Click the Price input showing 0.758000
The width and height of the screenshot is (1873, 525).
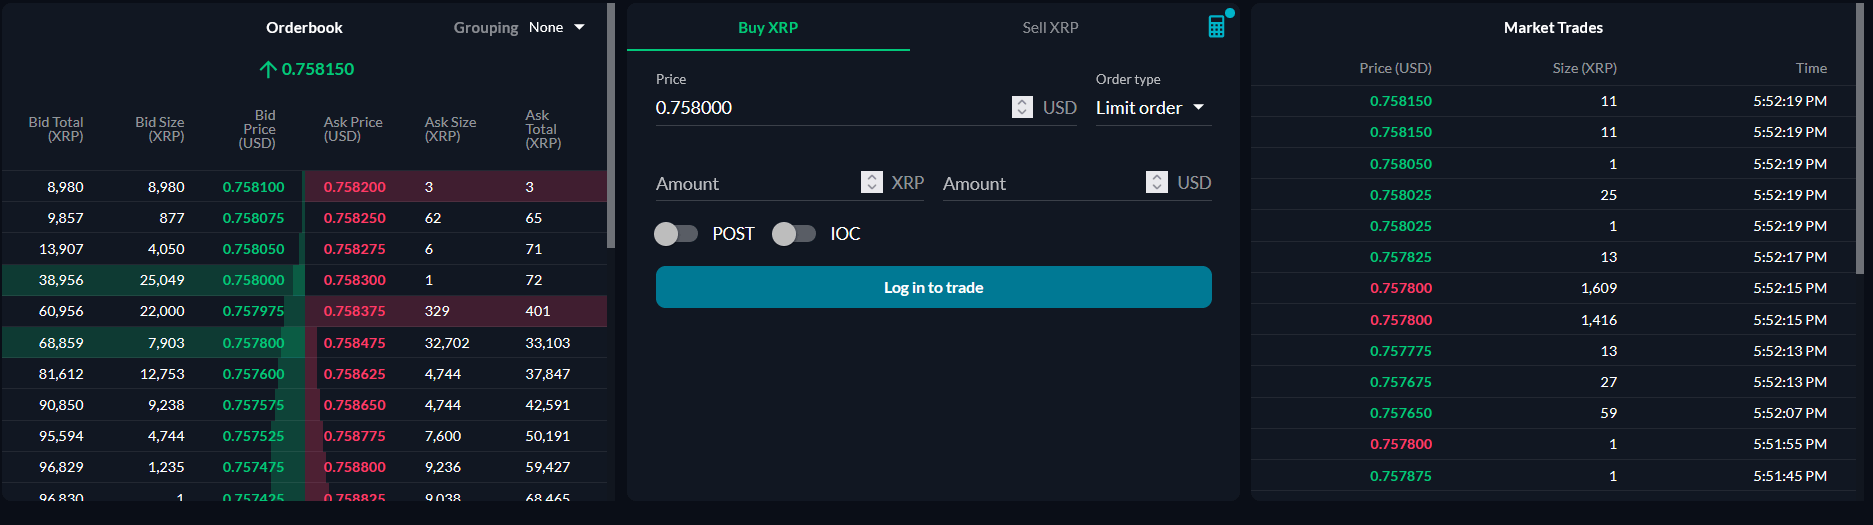[830, 108]
